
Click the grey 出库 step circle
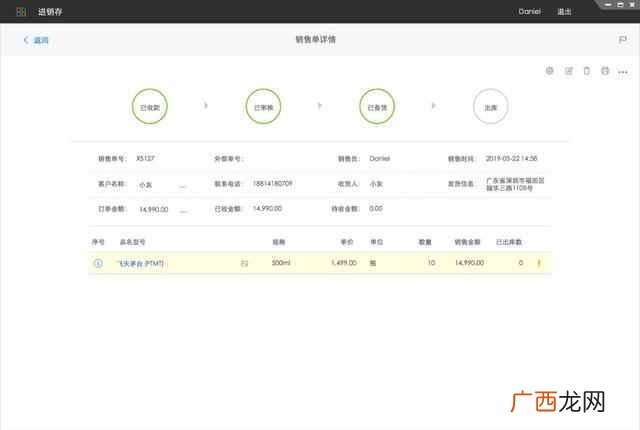491,107
